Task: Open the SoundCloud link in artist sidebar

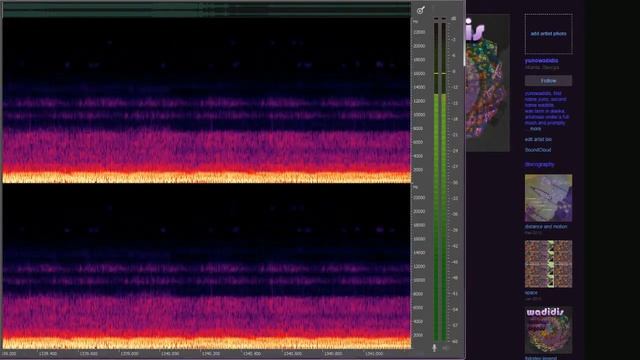Action: (x=538, y=150)
